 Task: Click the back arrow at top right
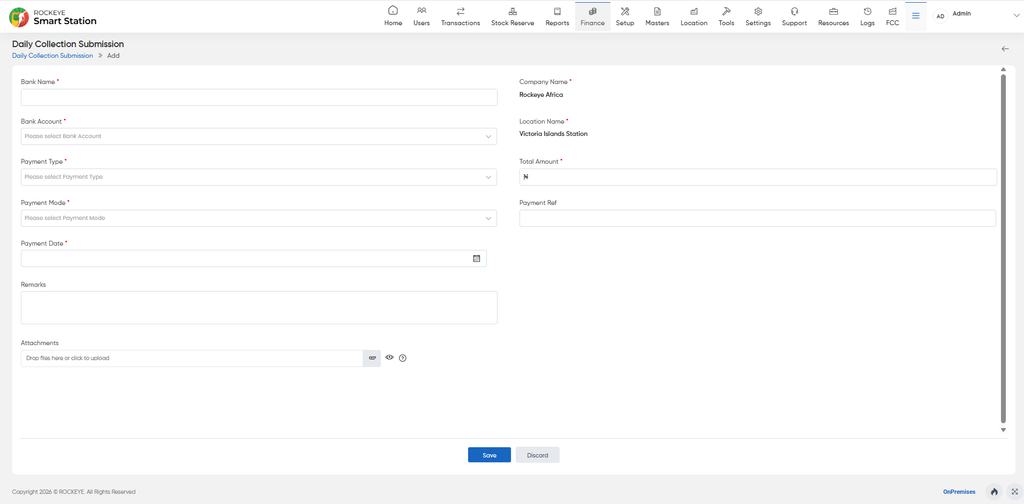tap(1005, 49)
